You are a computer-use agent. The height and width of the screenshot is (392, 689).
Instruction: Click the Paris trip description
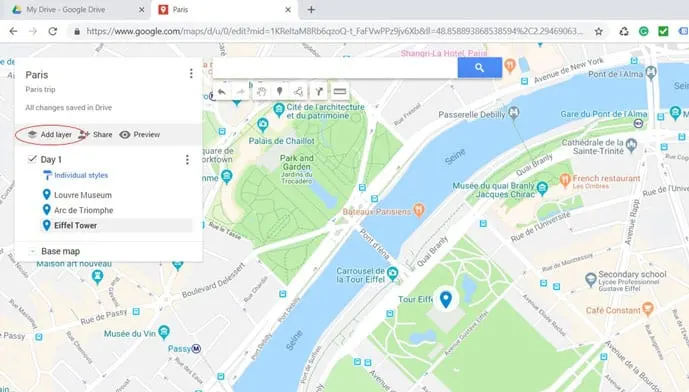[40, 89]
